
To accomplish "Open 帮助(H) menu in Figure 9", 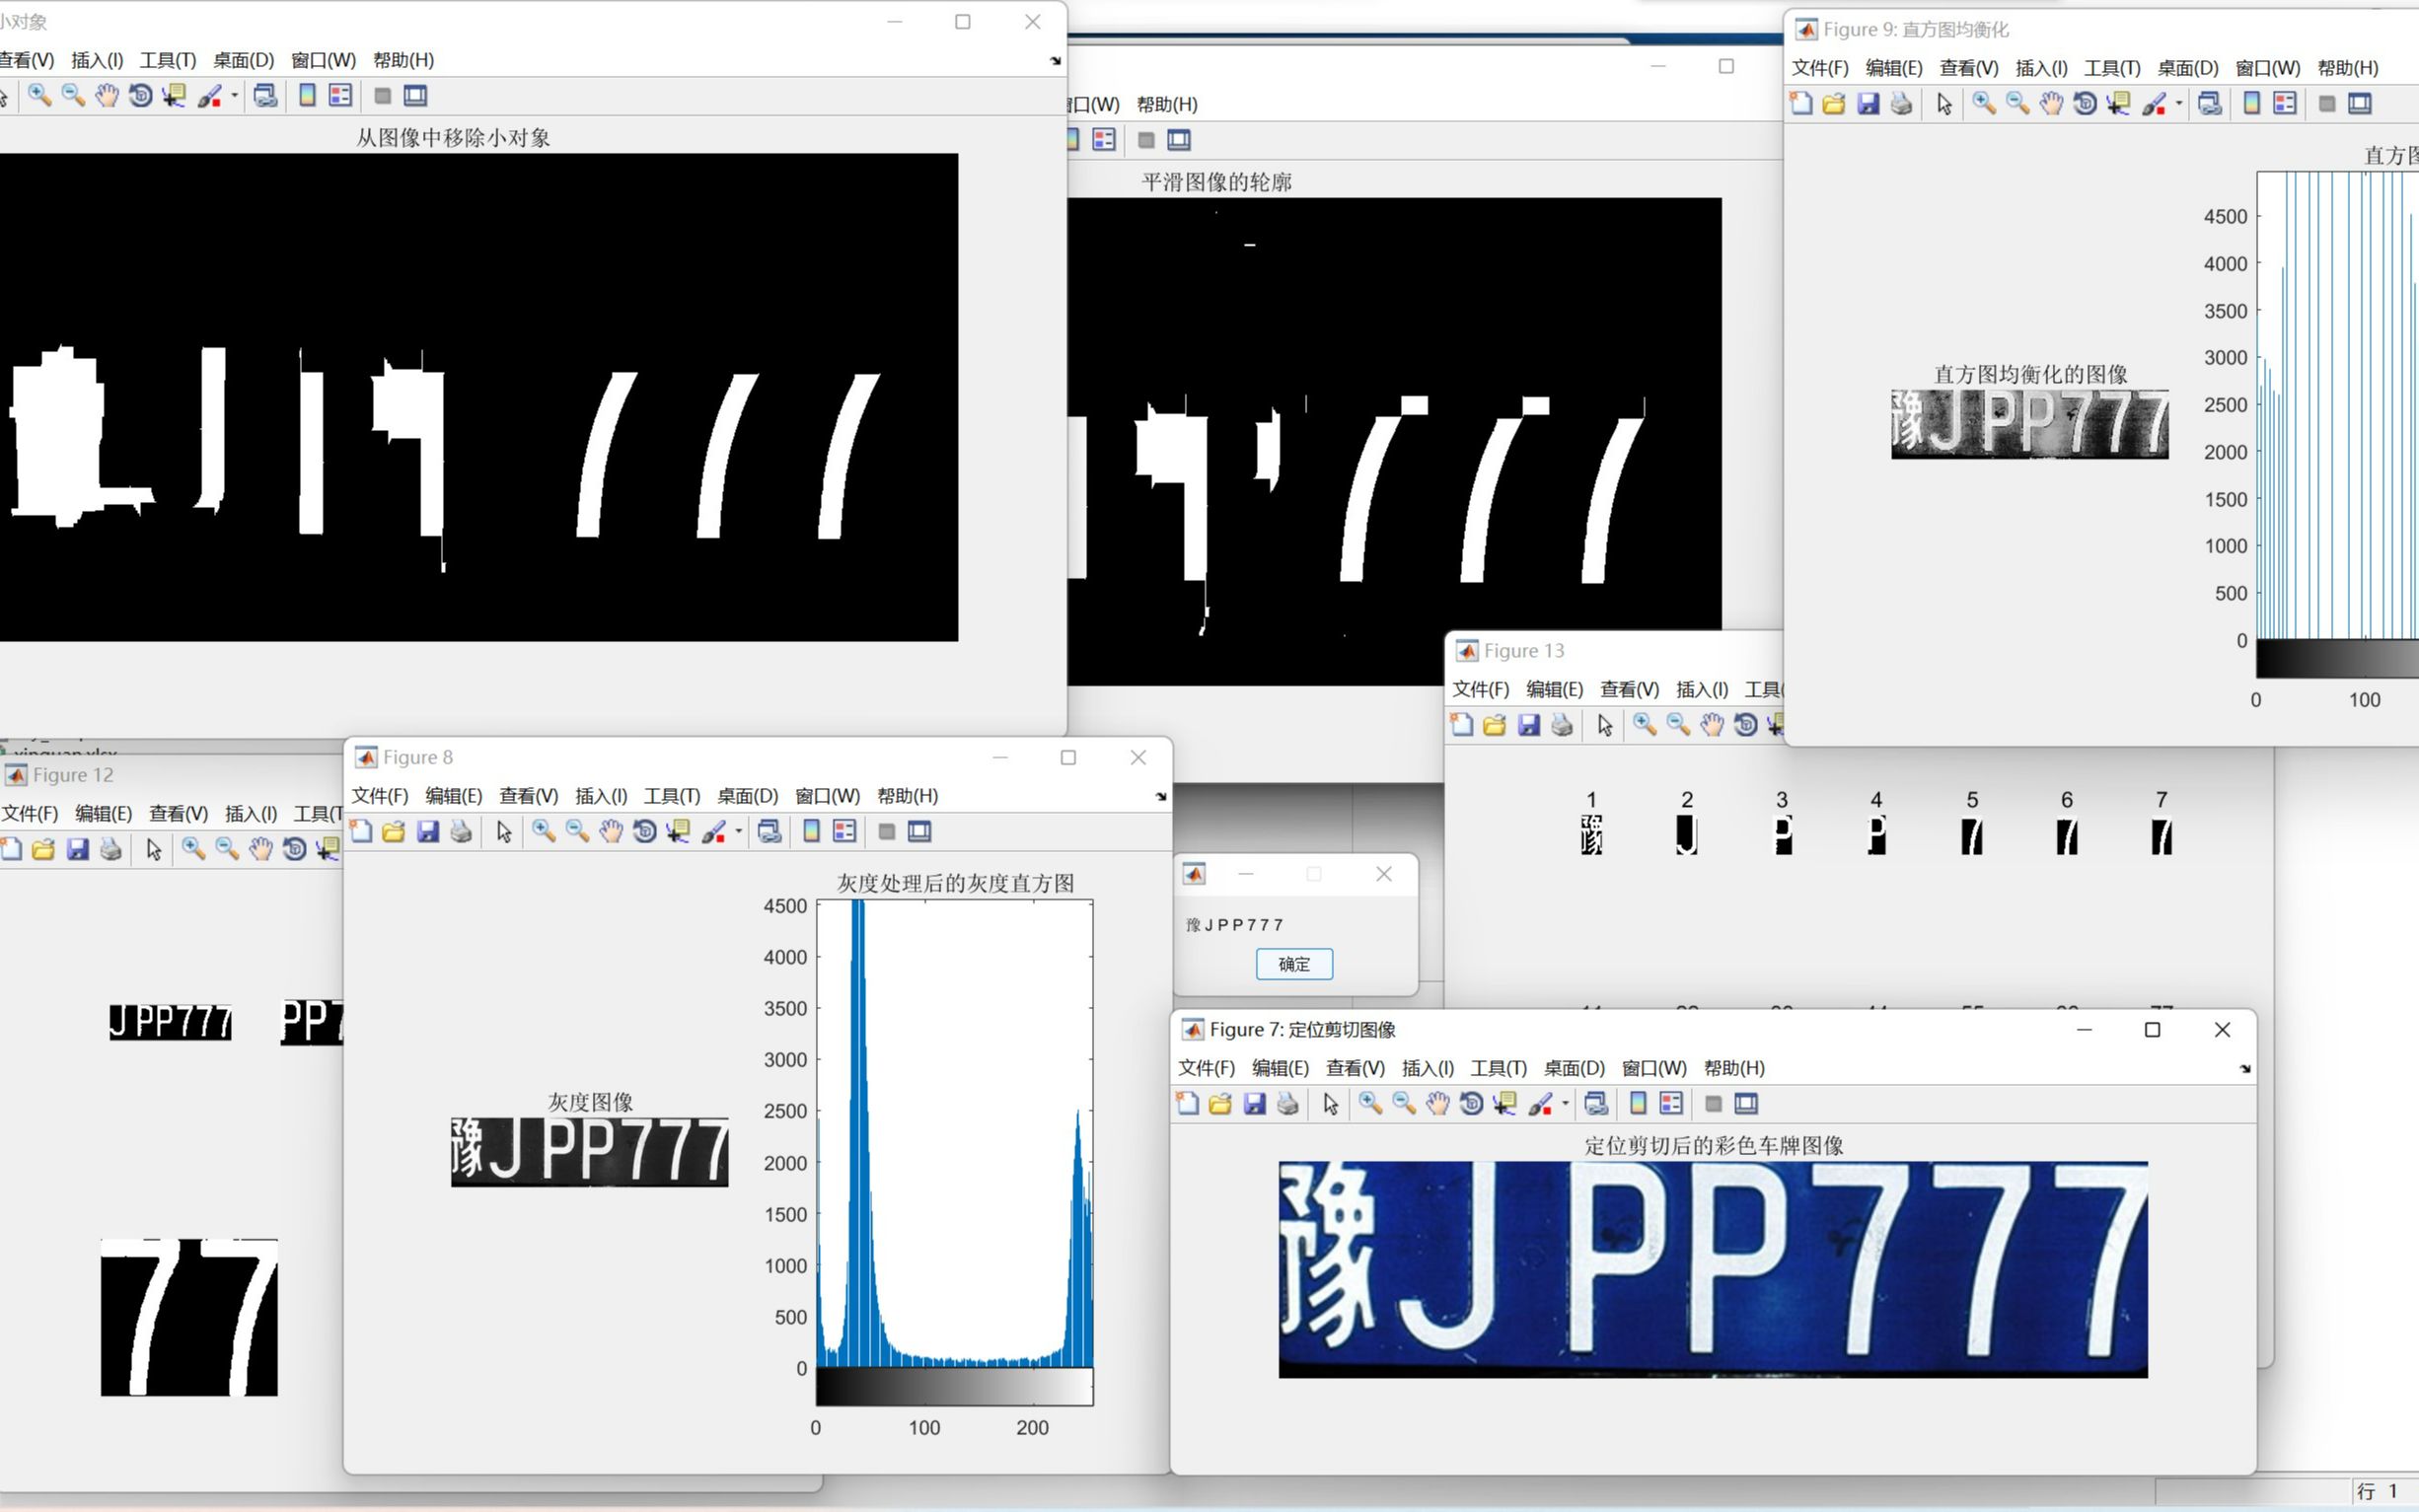I will pos(2347,68).
